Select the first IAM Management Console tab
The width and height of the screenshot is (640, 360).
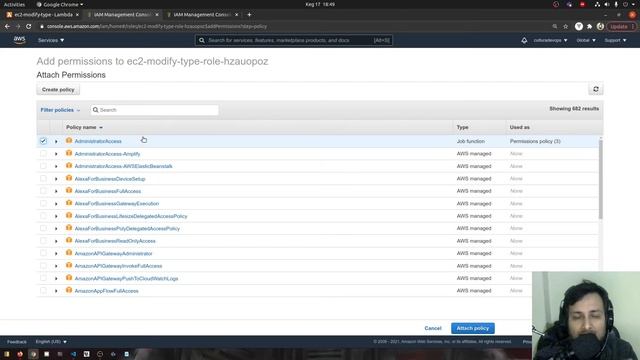click(122, 15)
